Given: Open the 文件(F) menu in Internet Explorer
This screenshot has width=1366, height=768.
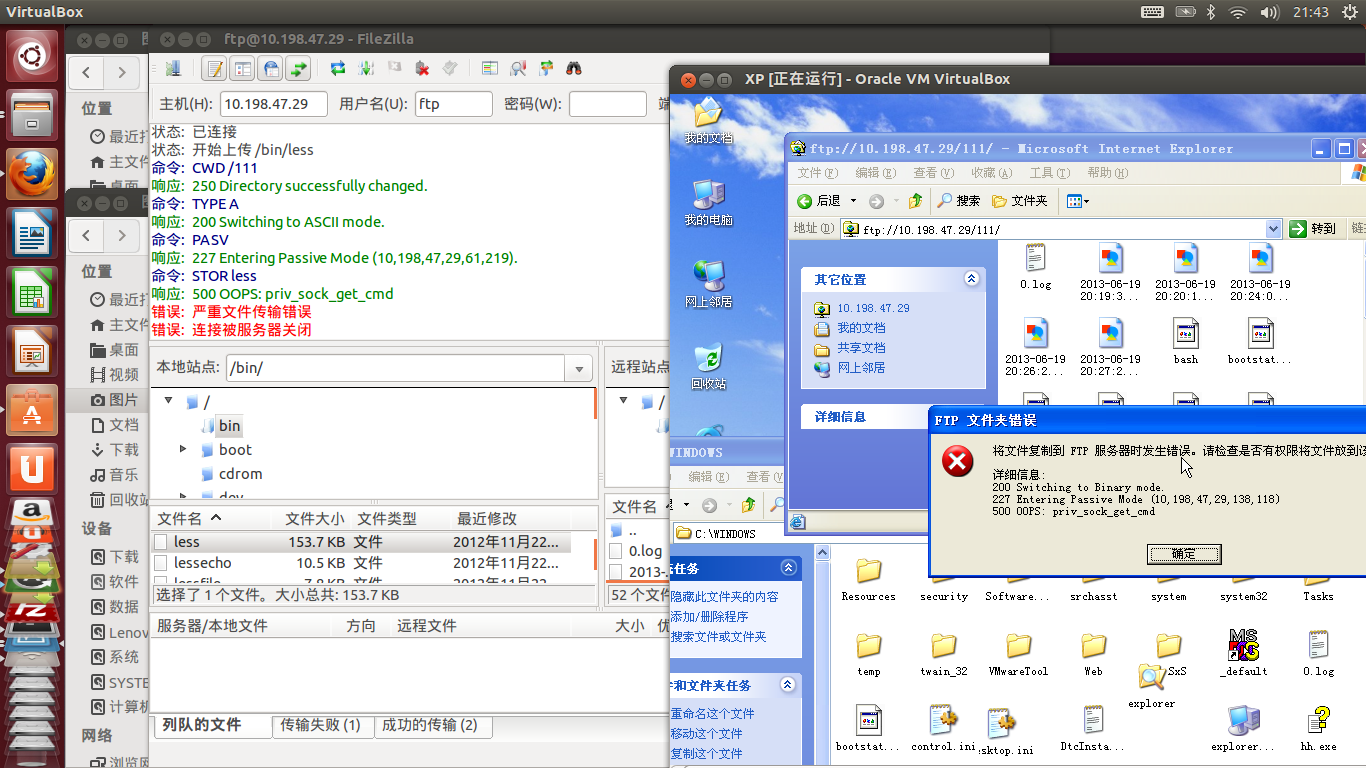Looking at the screenshot, I should click(x=818, y=173).
